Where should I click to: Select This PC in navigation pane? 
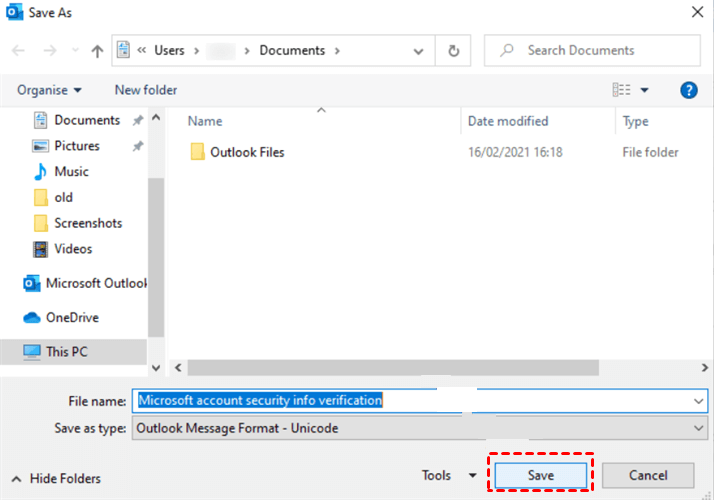tap(66, 352)
